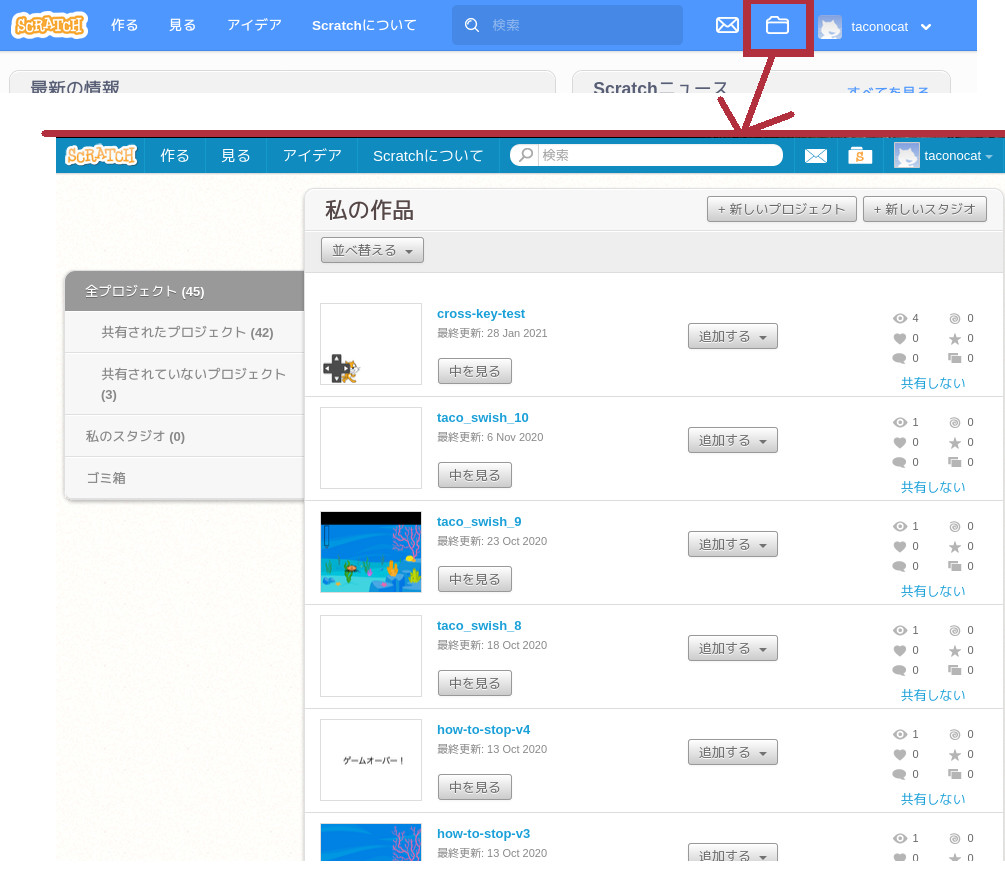Click the heart icon for taco_swish_8
Screen dimensions: 1005x870
click(x=900, y=649)
